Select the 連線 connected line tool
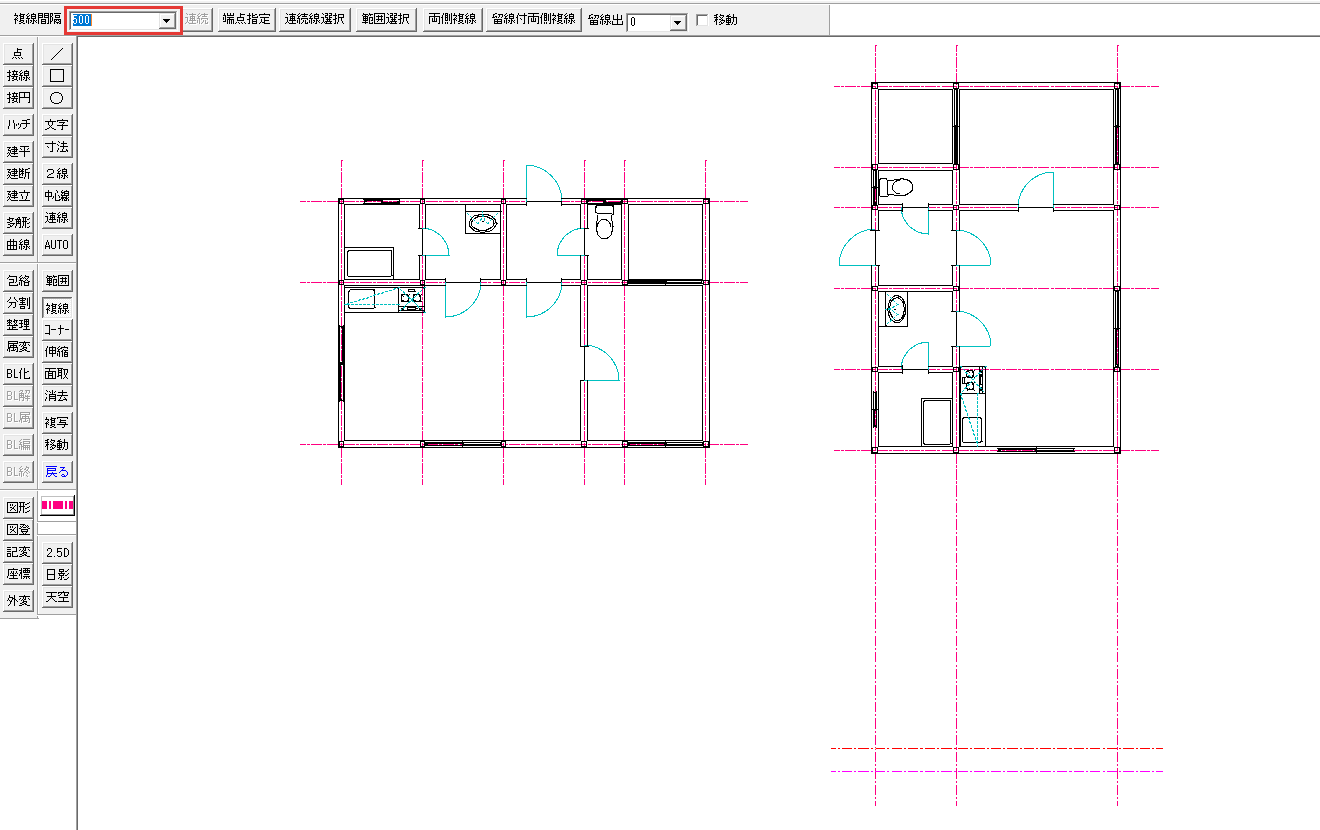This screenshot has height=830, width=1320. [57, 218]
